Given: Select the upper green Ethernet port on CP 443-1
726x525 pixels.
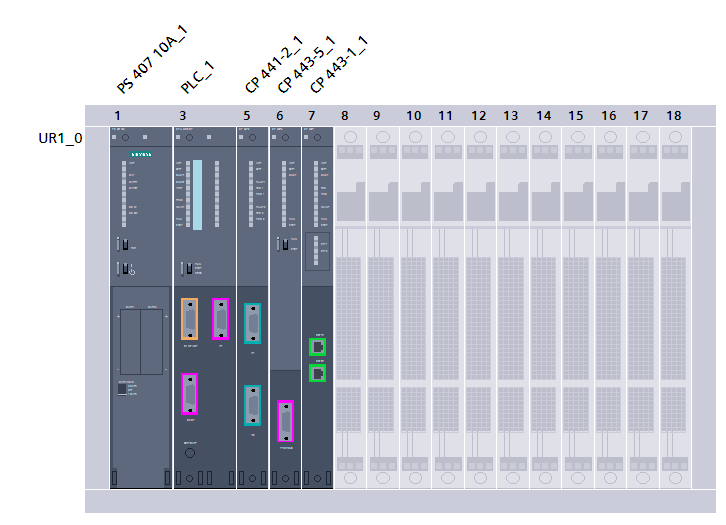Looking at the screenshot, I should [318, 347].
